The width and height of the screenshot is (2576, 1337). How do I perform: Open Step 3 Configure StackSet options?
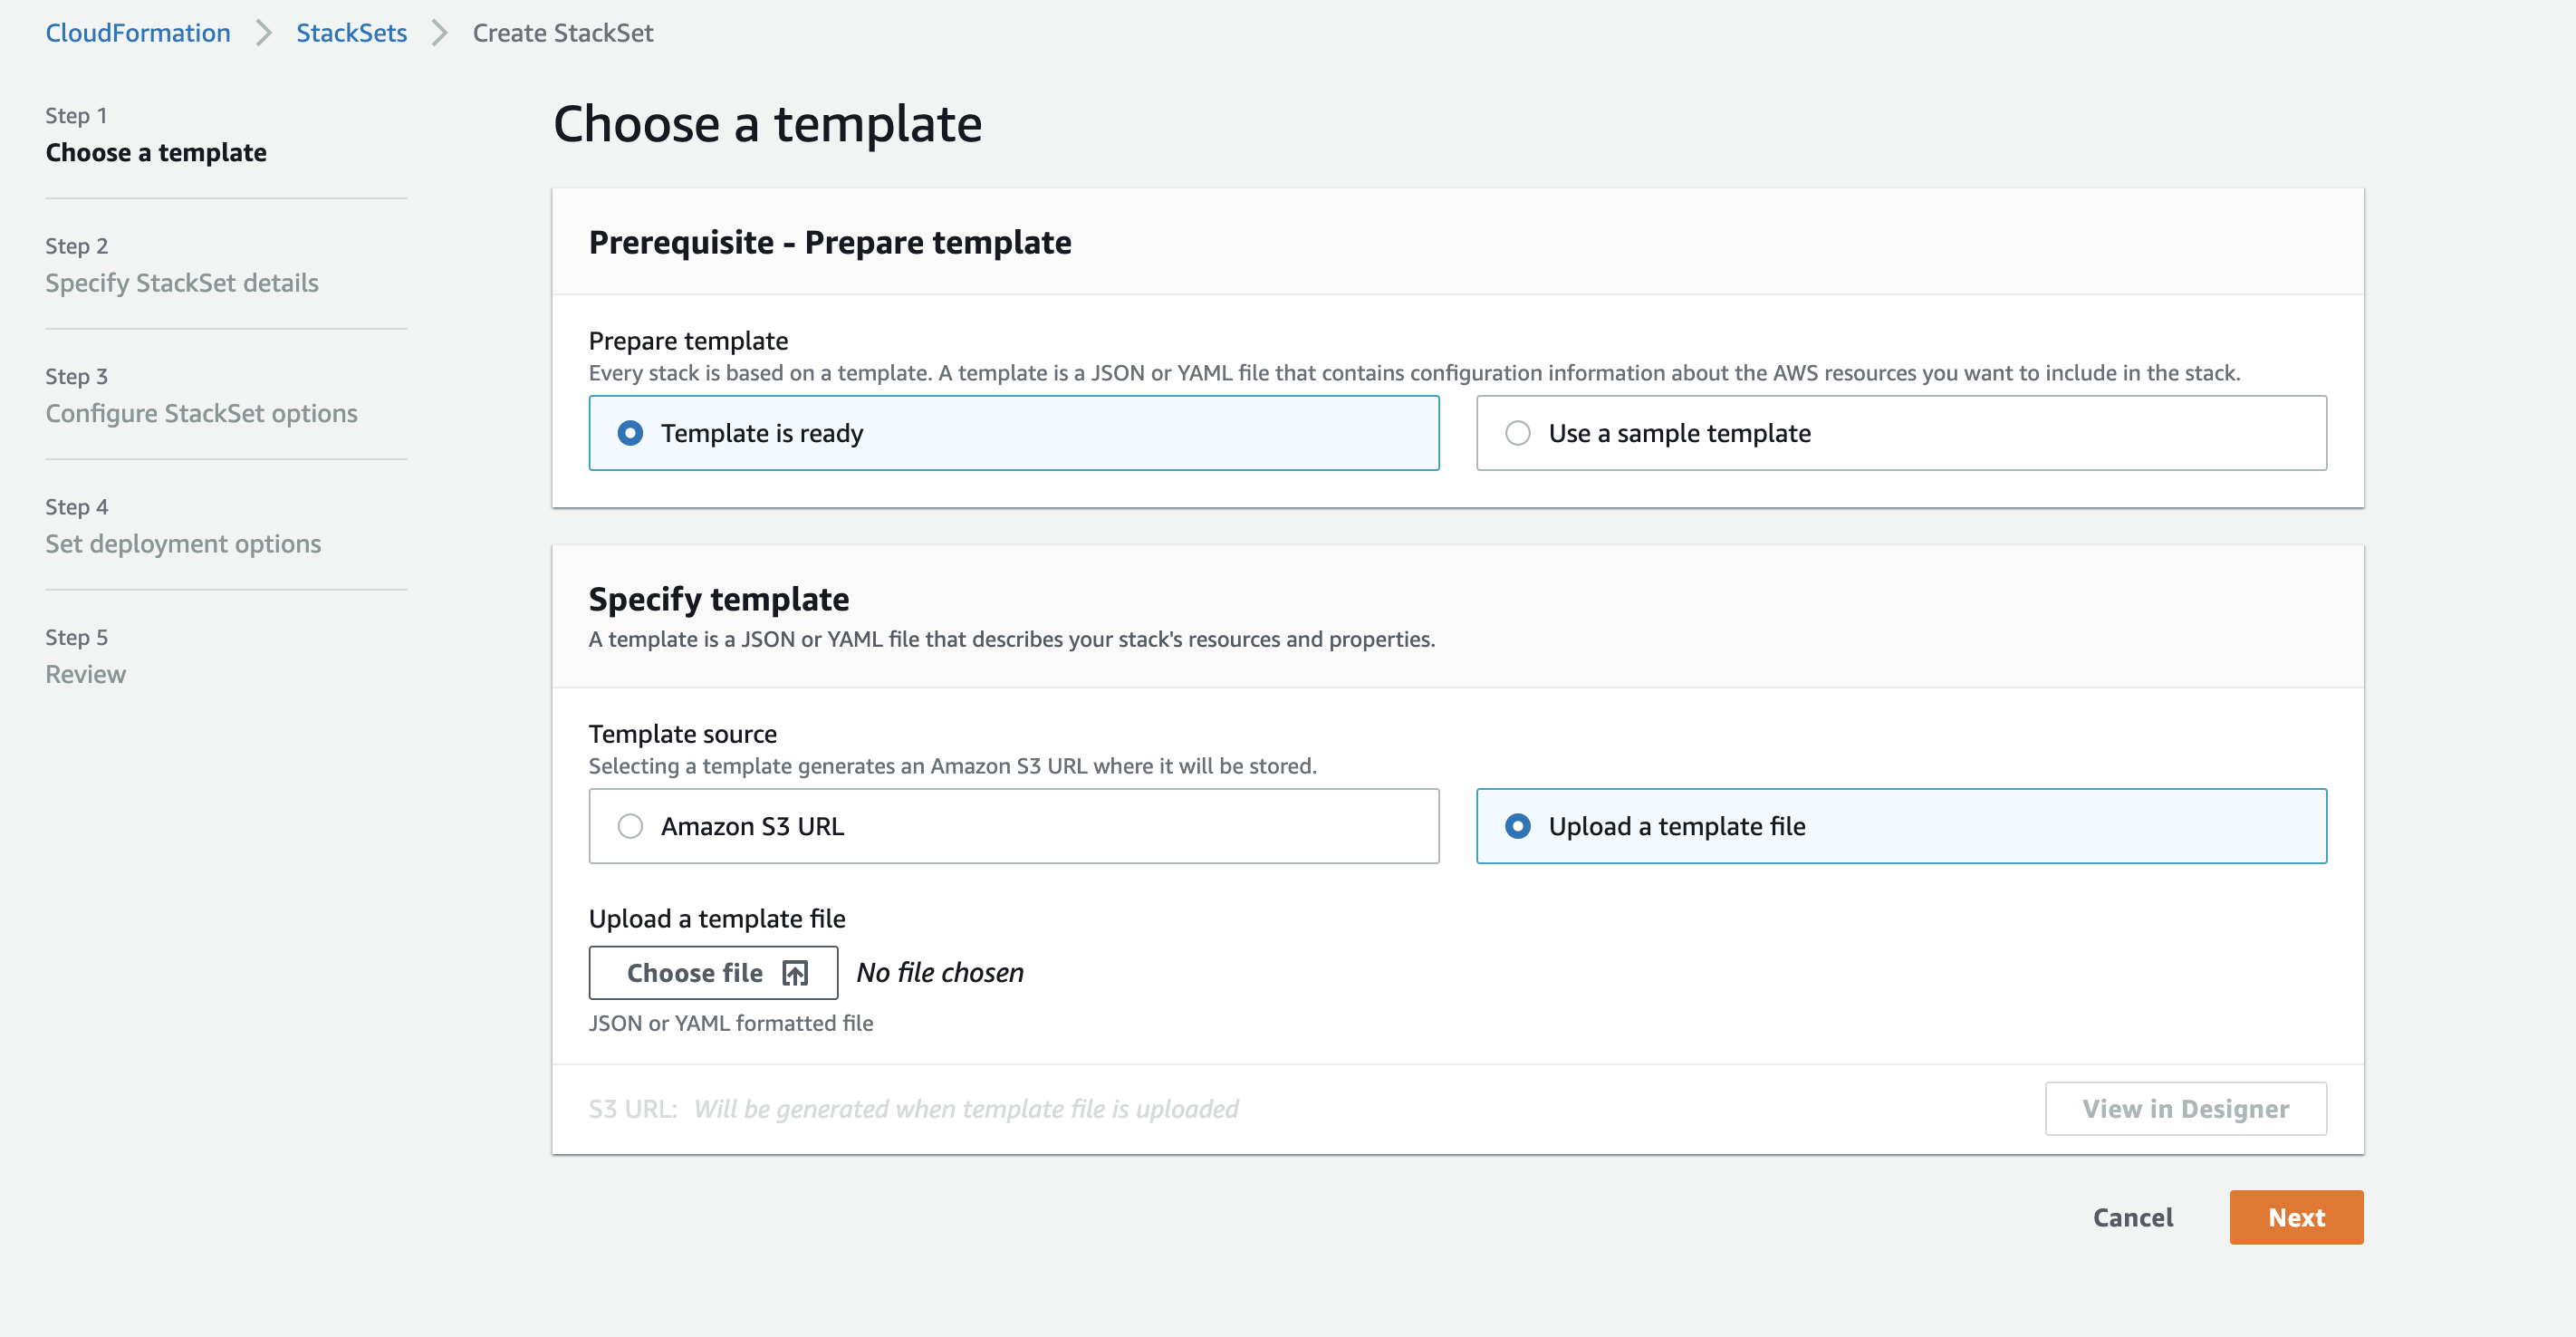(201, 413)
